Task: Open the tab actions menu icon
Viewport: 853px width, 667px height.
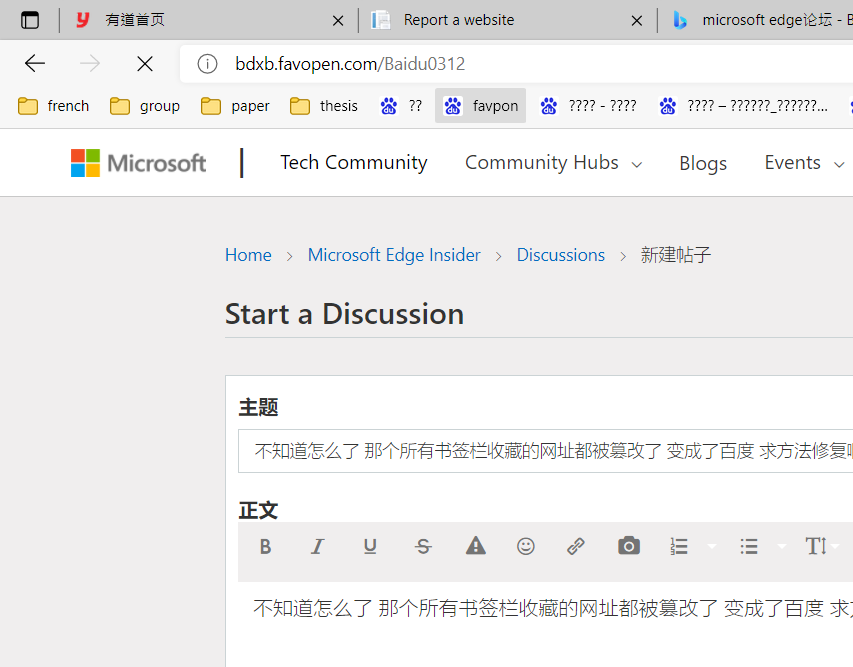Action: [30, 20]
